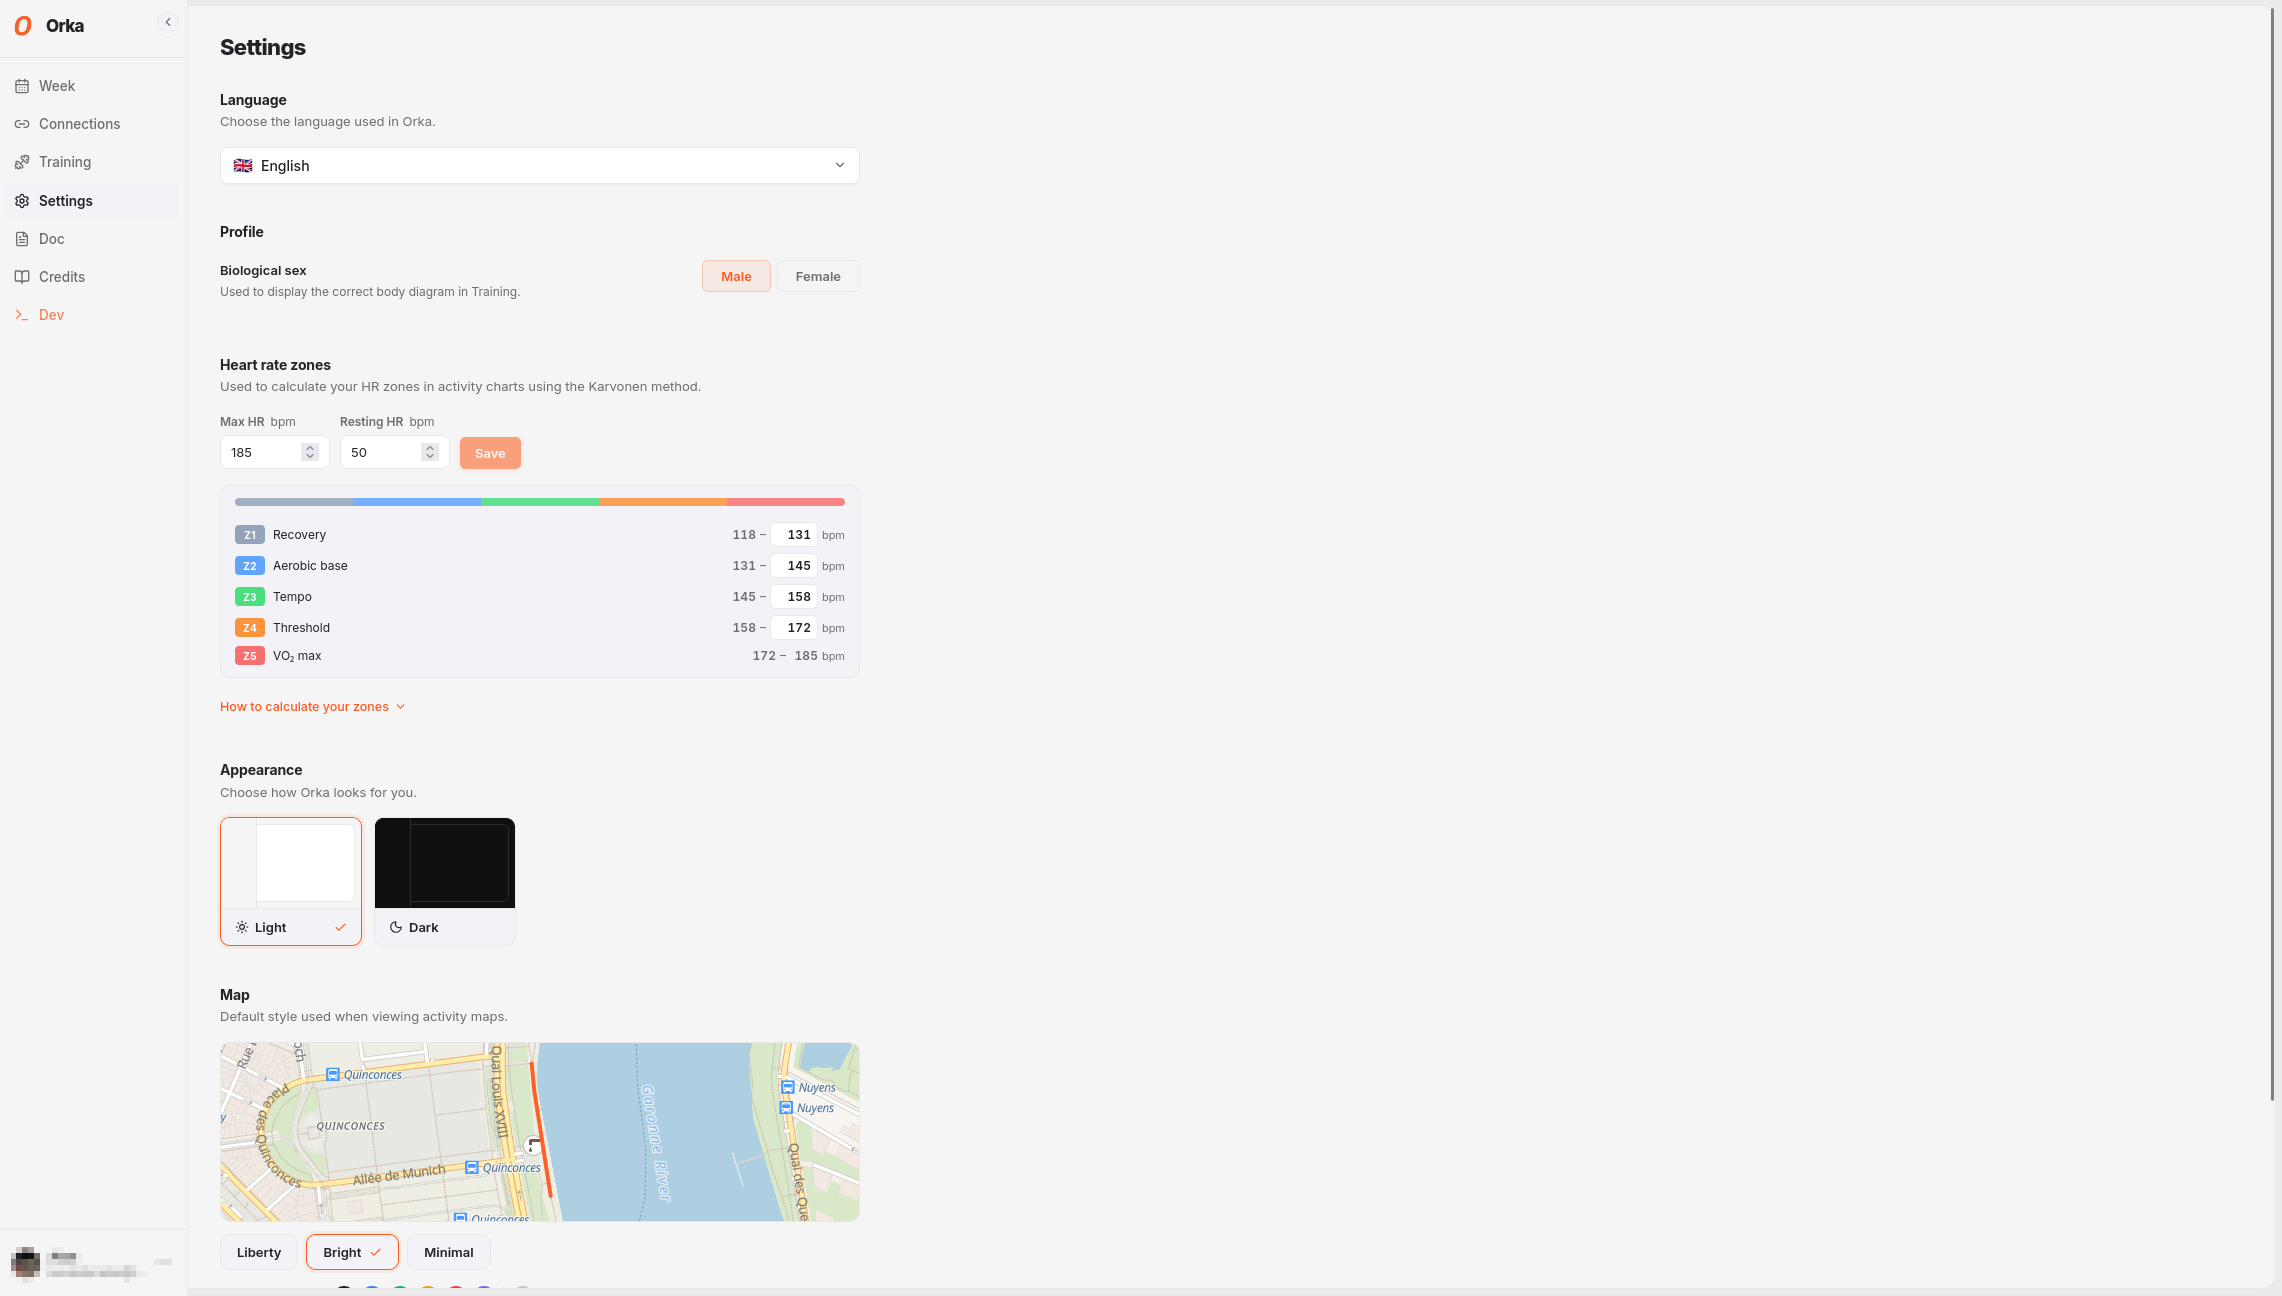This screenshot has height=1296, width=2282.
Task: Edit the Threshold zone upper limit 172
Action: tap(794, 628)
